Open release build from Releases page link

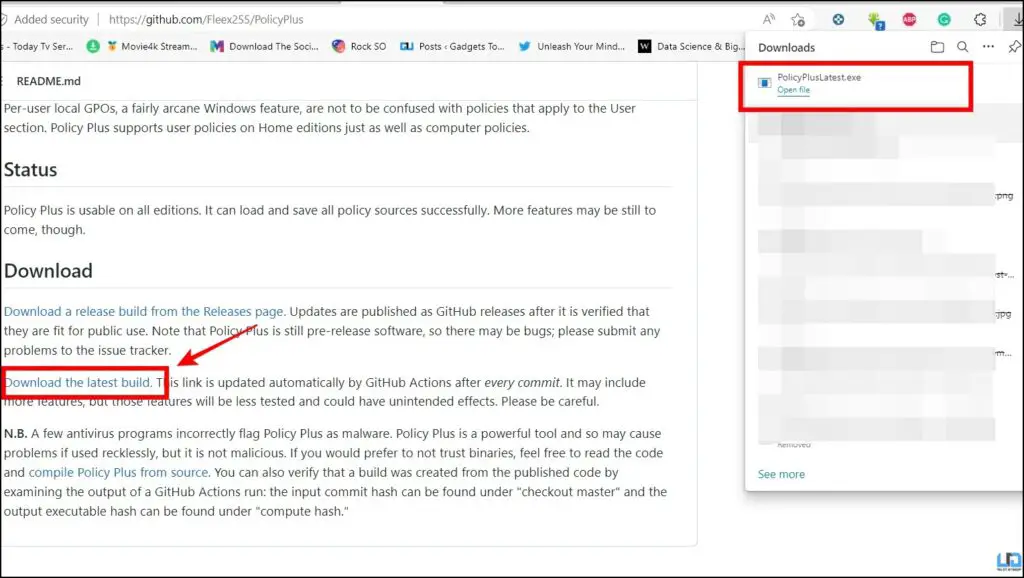point(144,312)
